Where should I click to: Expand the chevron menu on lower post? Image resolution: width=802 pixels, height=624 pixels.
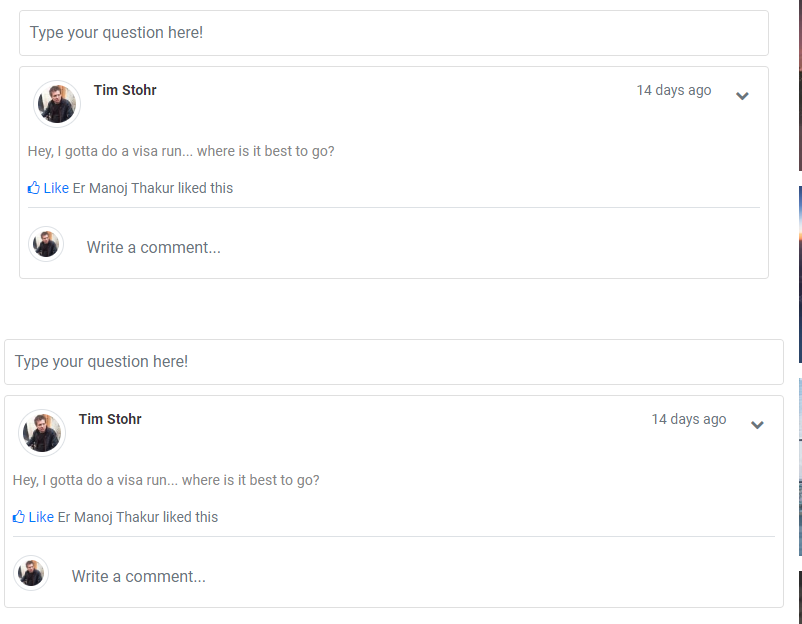(x=757, y=425)
